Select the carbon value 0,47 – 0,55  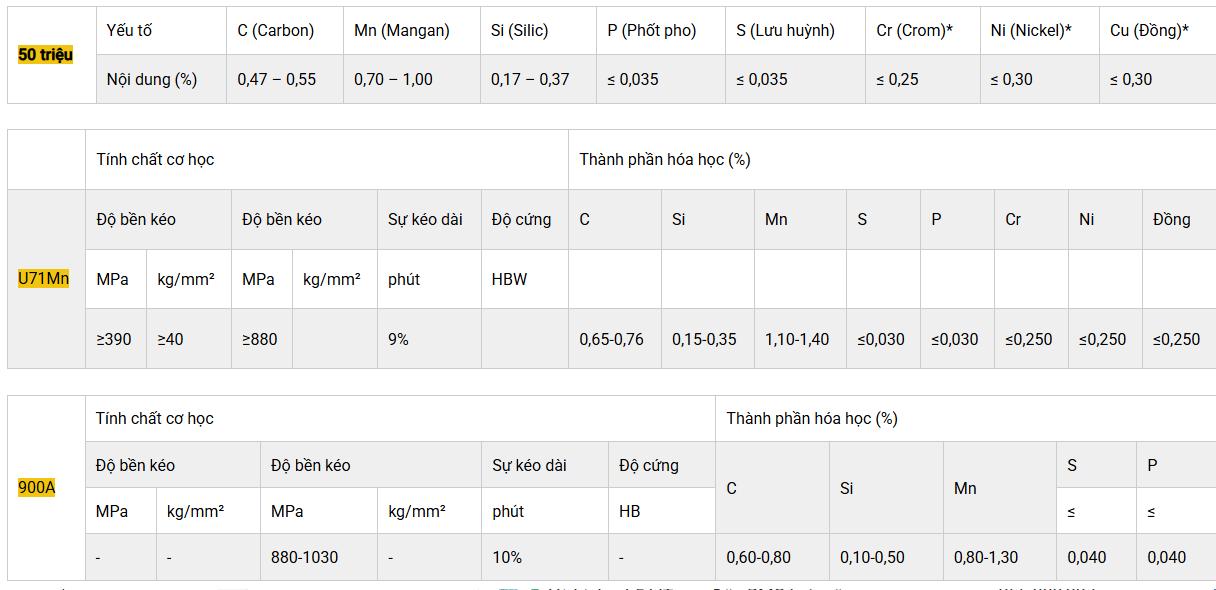pyautogui.click(x=276, y=79)
